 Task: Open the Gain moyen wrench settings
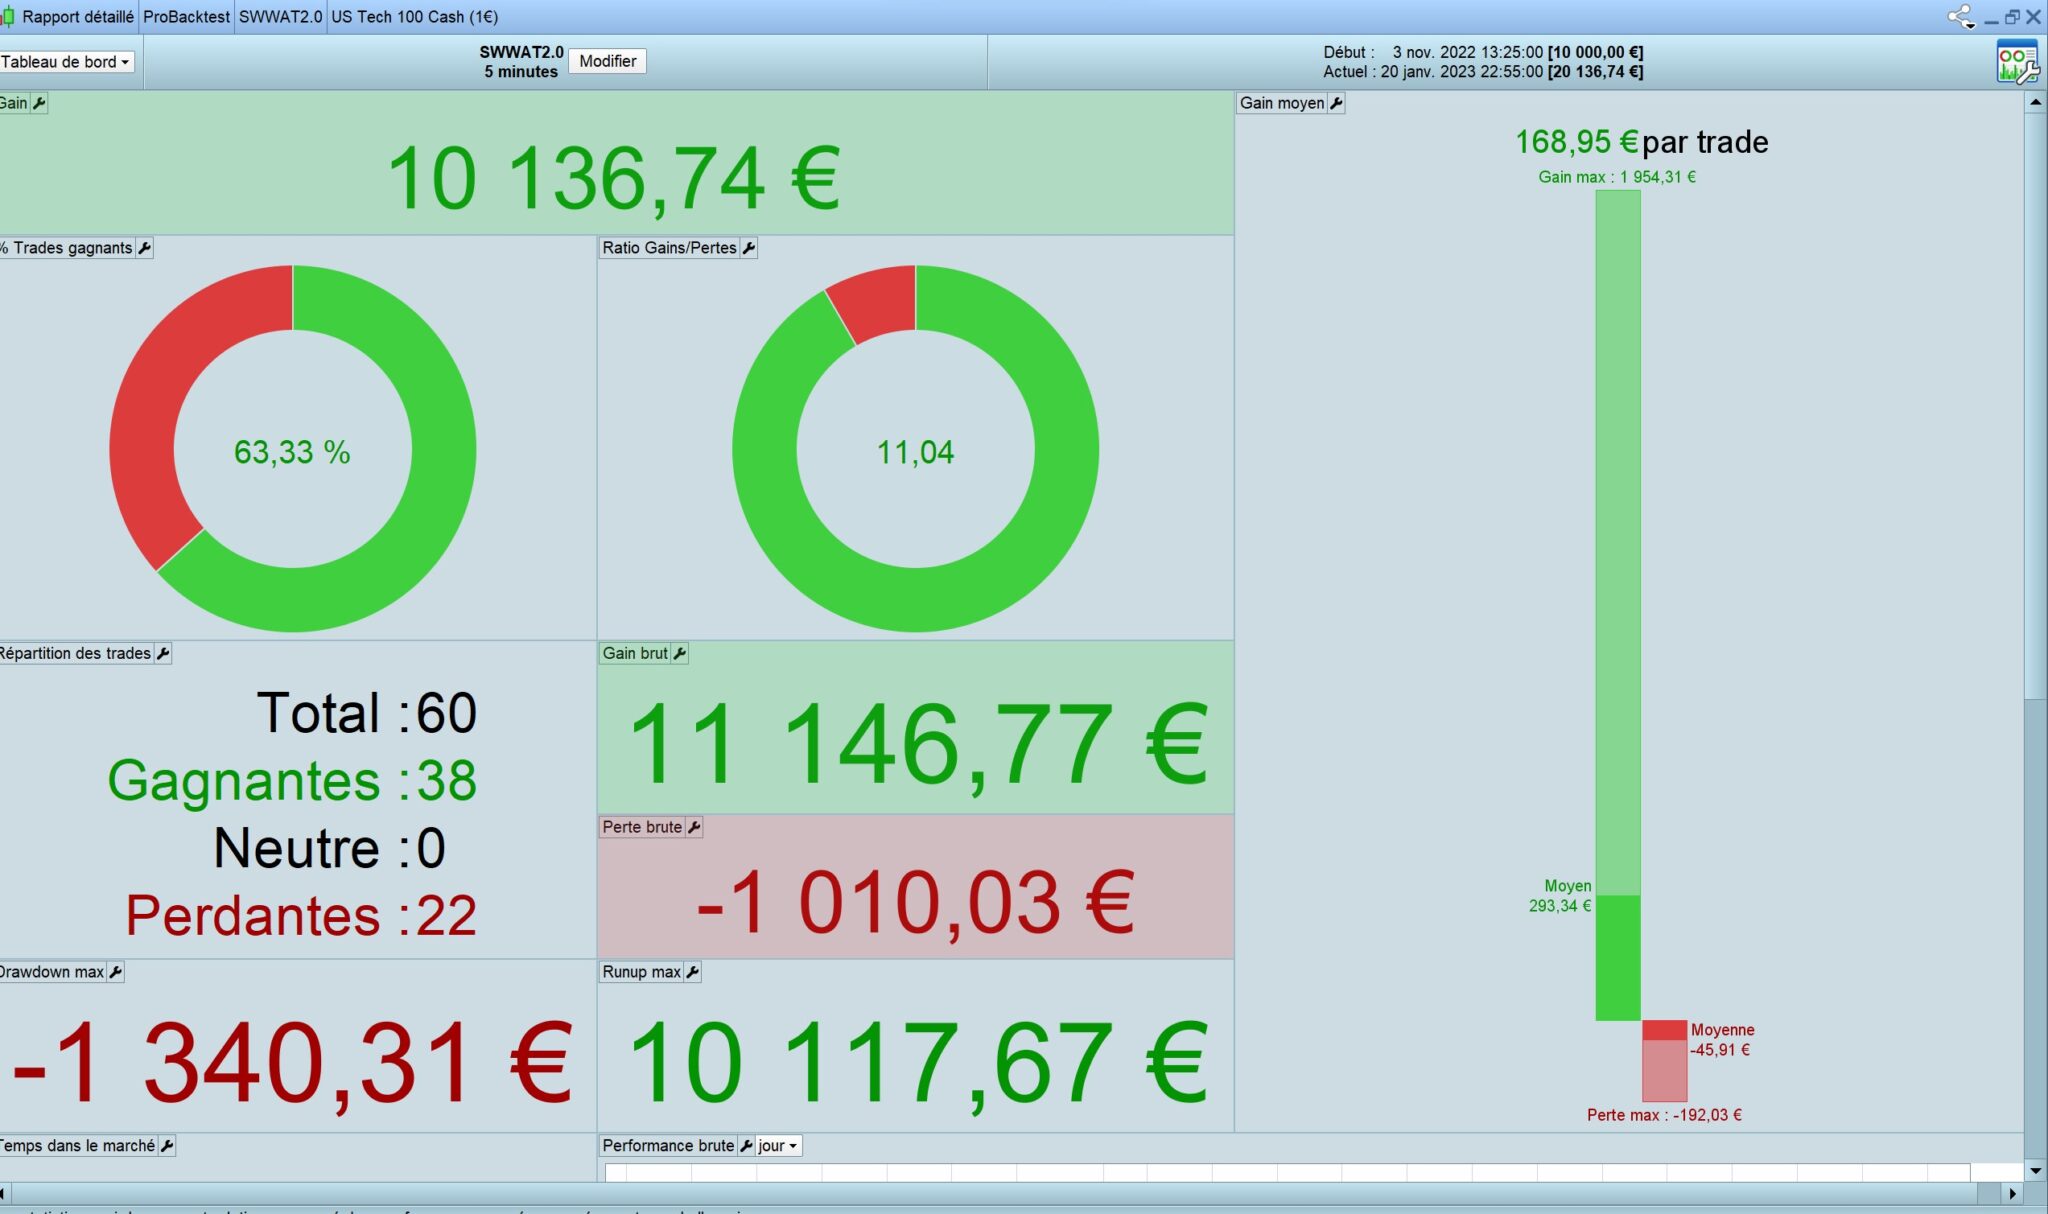click(1336, 103)
